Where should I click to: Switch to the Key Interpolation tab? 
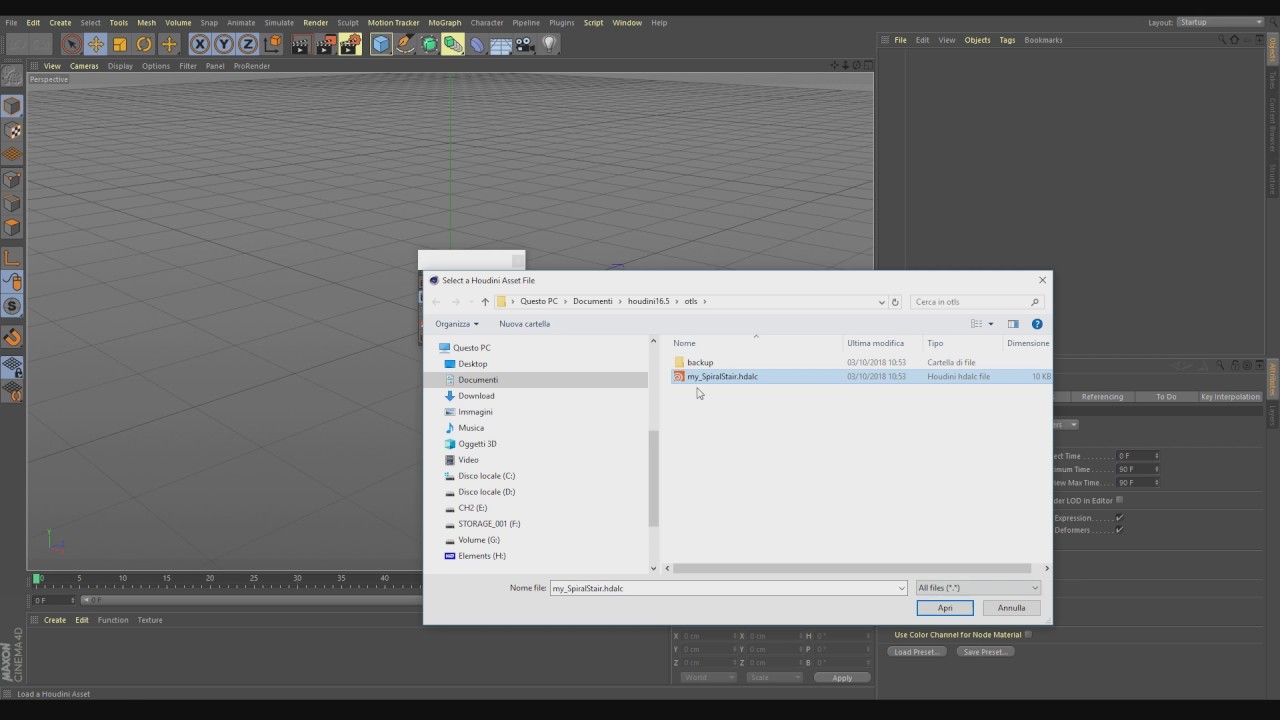pyautogui.click(x=1230, y=397)
